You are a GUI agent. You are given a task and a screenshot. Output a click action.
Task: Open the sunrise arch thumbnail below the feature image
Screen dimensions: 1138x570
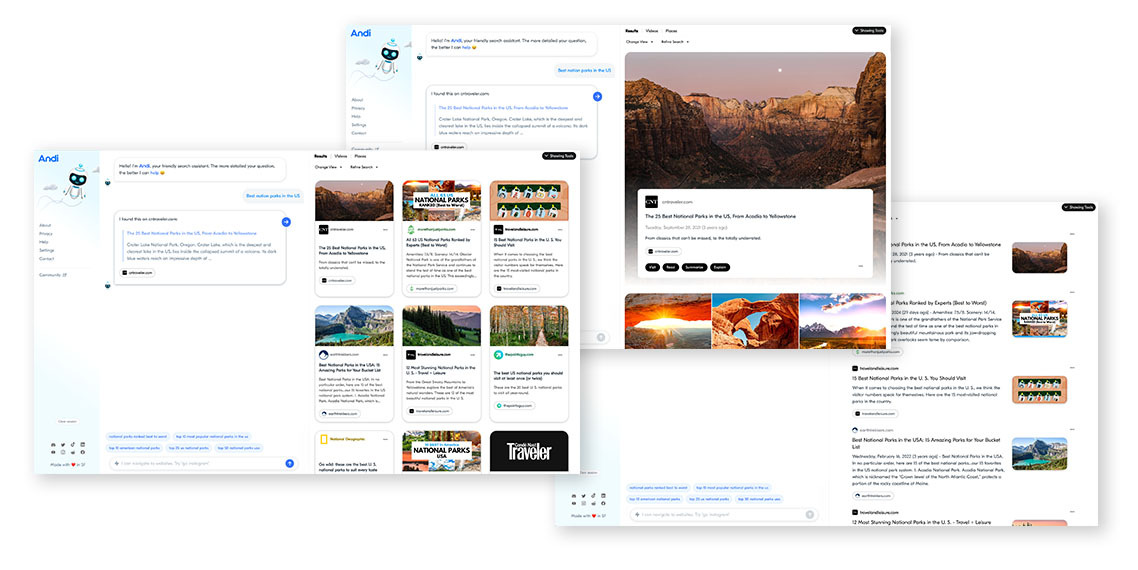click(668, 321)
